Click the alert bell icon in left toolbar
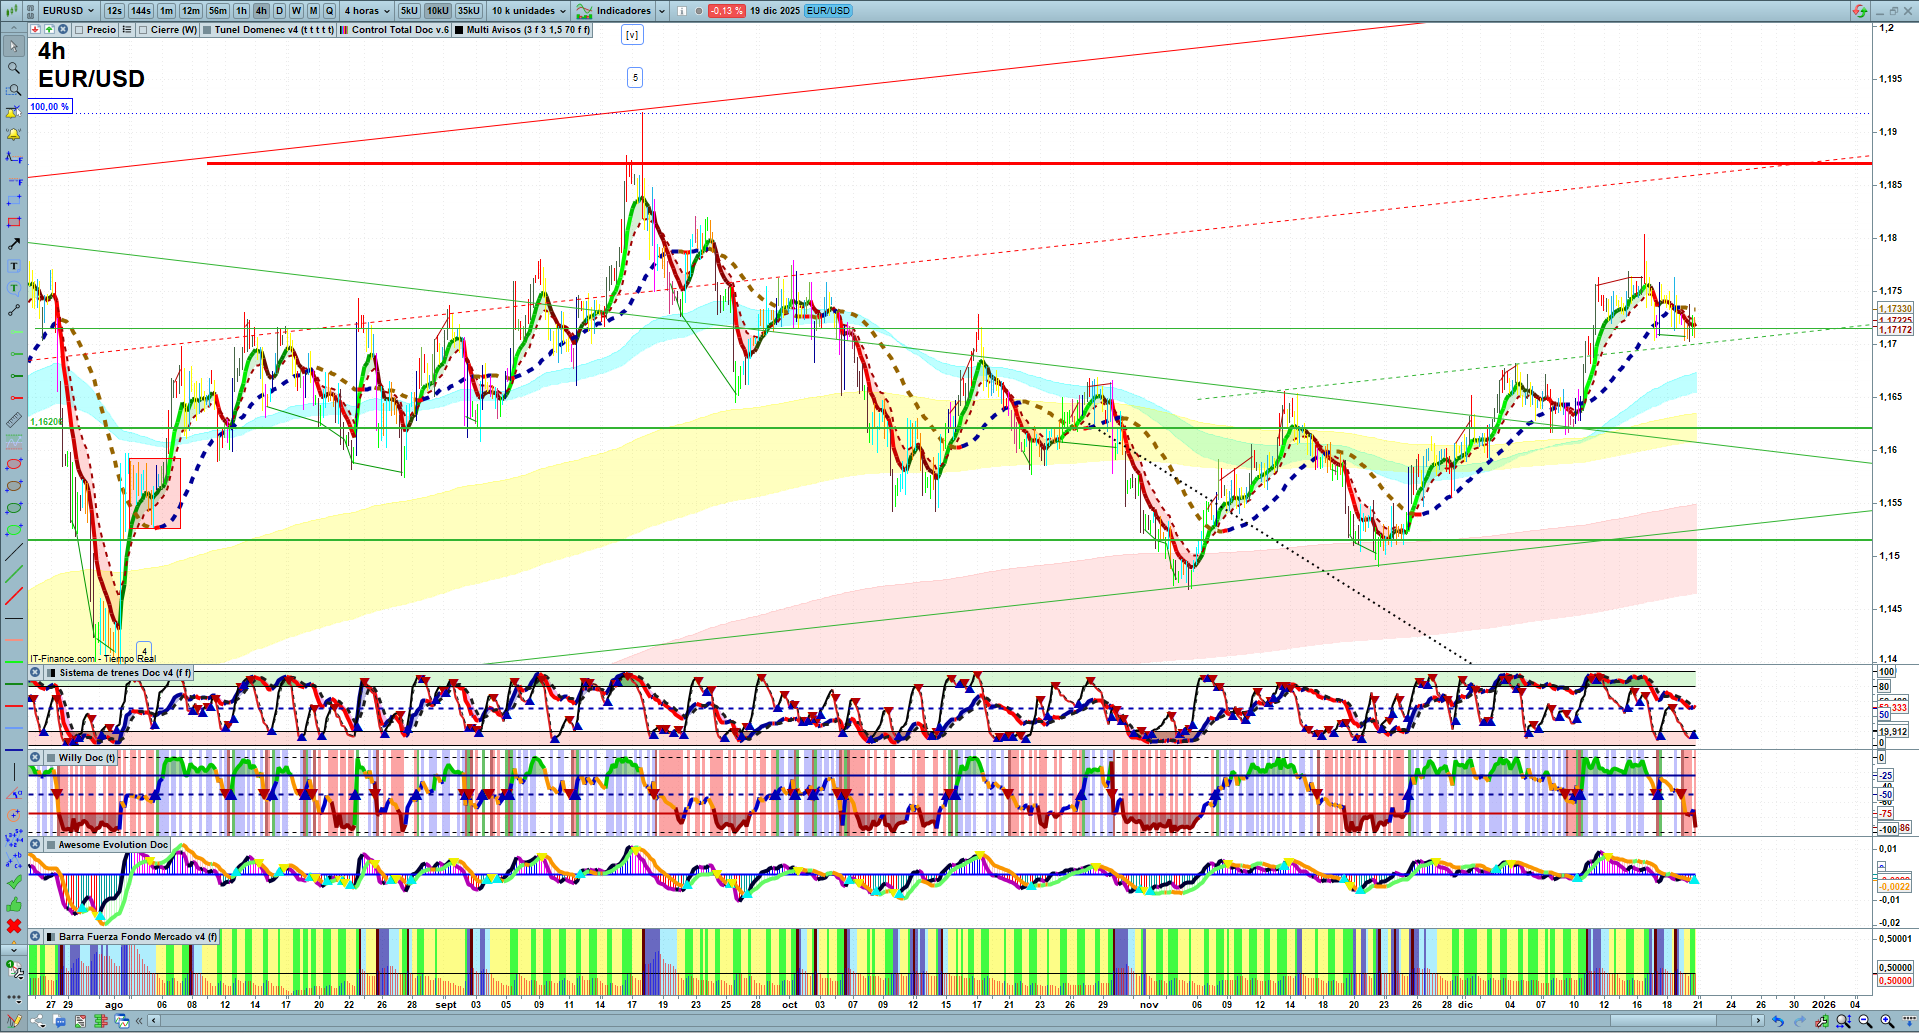Viewport: 1919px width, 1033px height. (x=14, y=134)
